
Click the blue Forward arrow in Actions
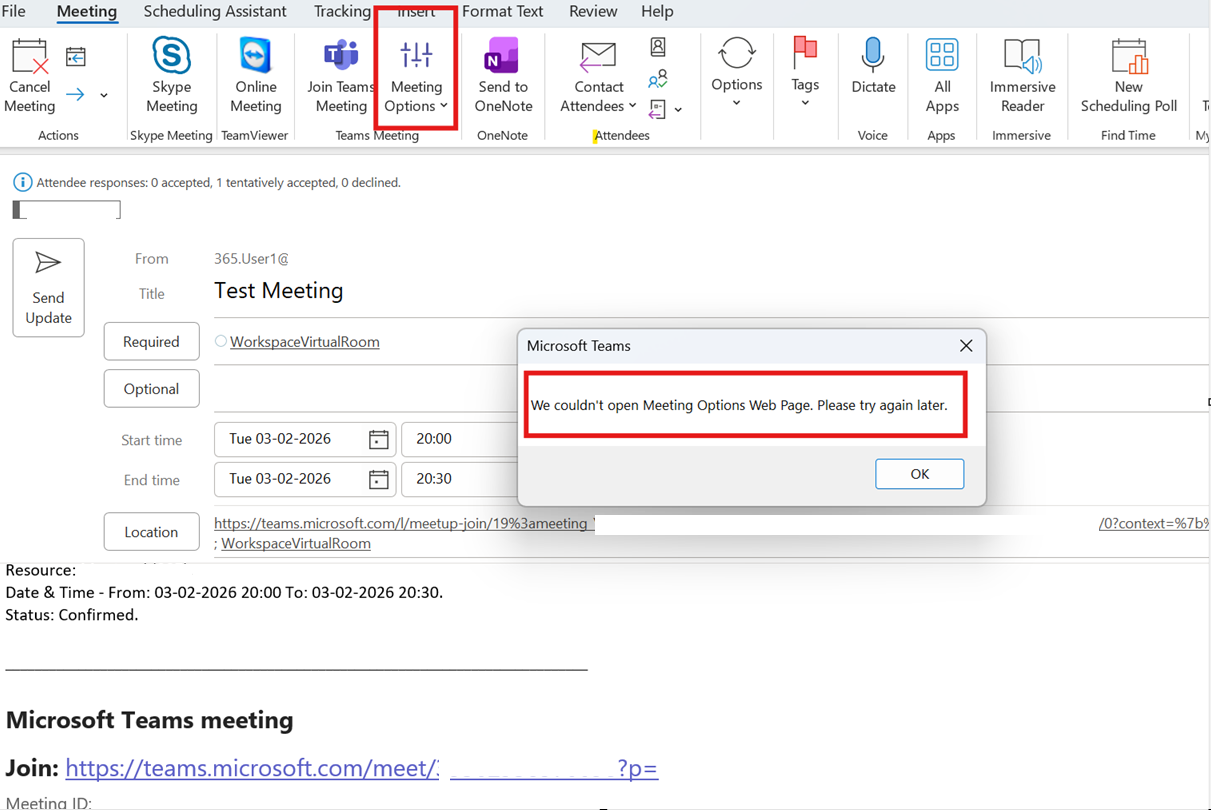point(76,95)
